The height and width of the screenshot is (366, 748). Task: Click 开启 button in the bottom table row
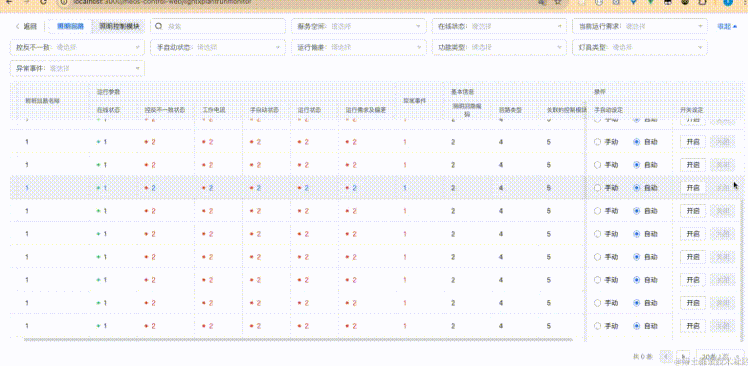pos(693,326)
